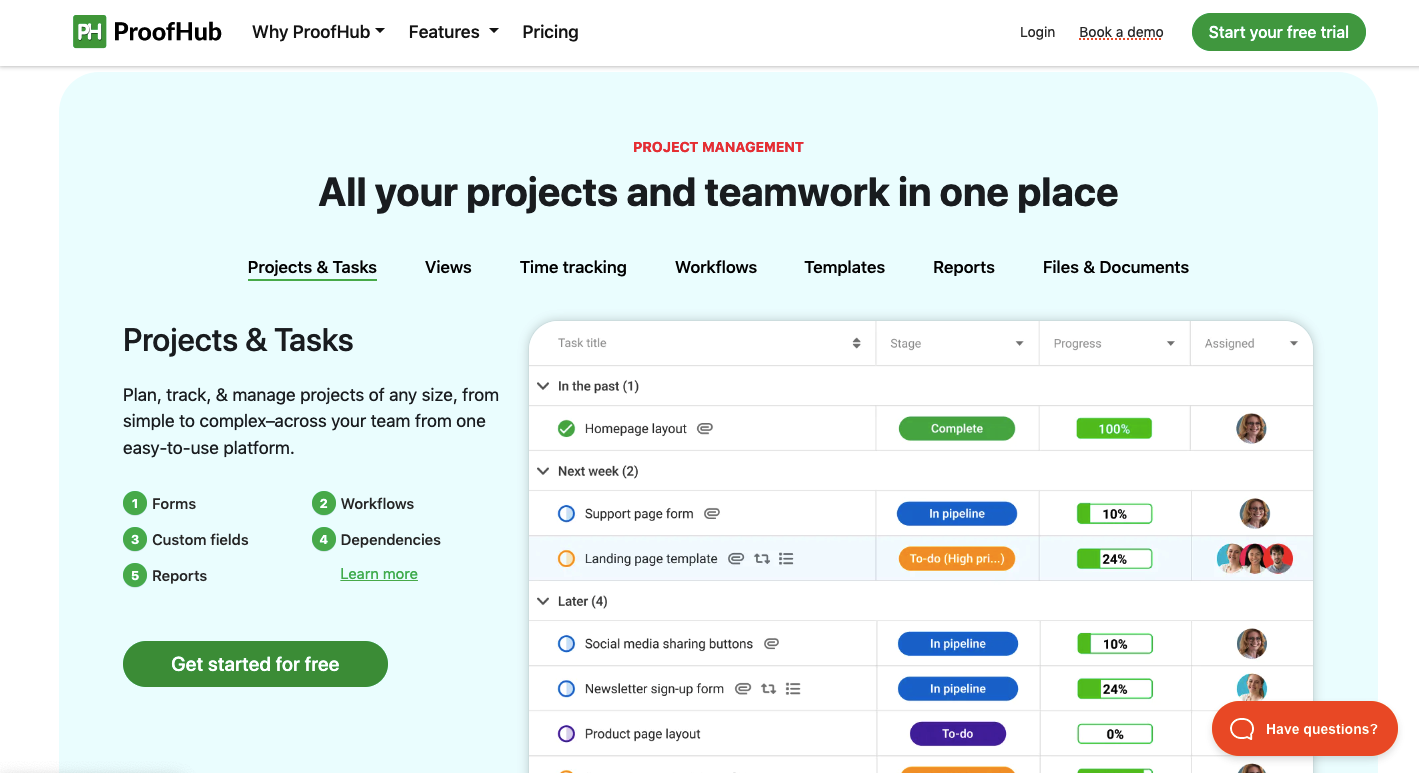
Task: Open the Stage column filter dropdown
Action: [x=1019, y=344]
